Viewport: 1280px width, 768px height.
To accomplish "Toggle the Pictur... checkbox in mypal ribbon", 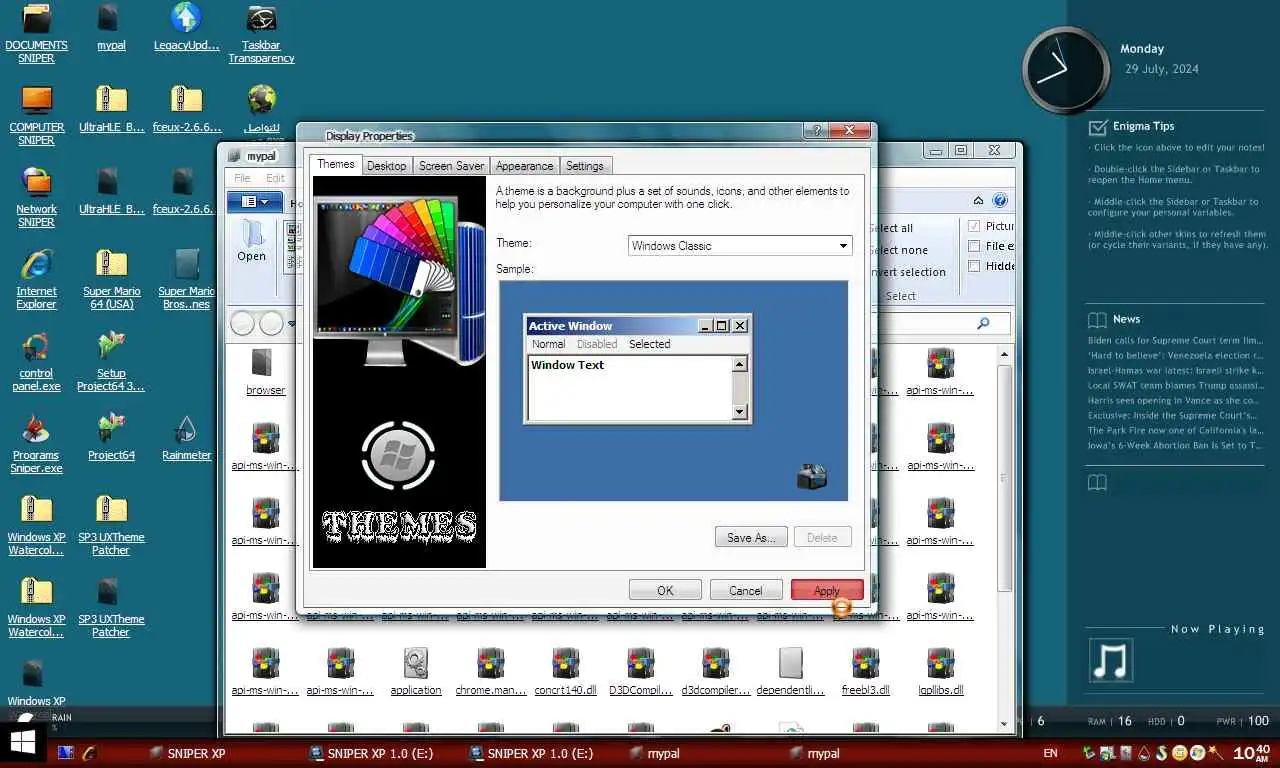I will 975,226.
